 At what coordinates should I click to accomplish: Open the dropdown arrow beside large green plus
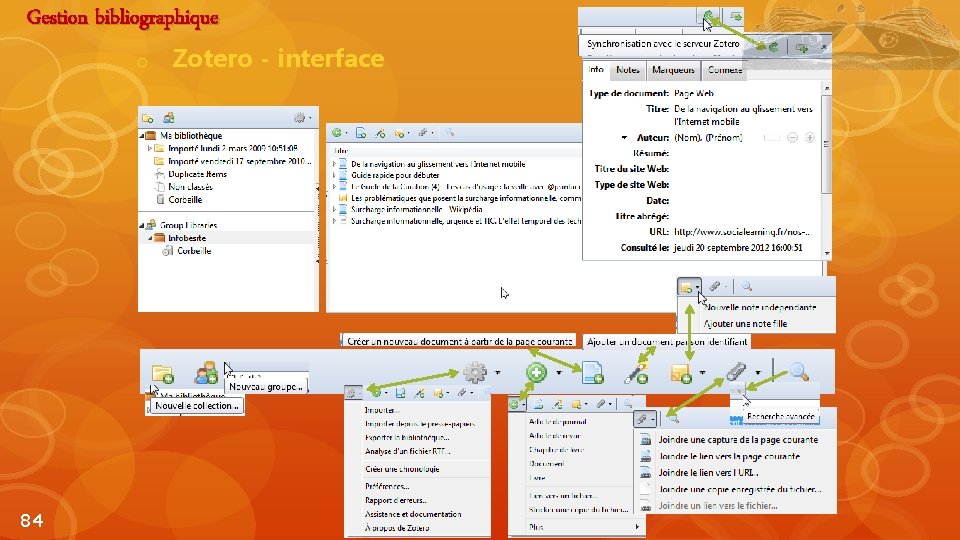tap(558, 372)
